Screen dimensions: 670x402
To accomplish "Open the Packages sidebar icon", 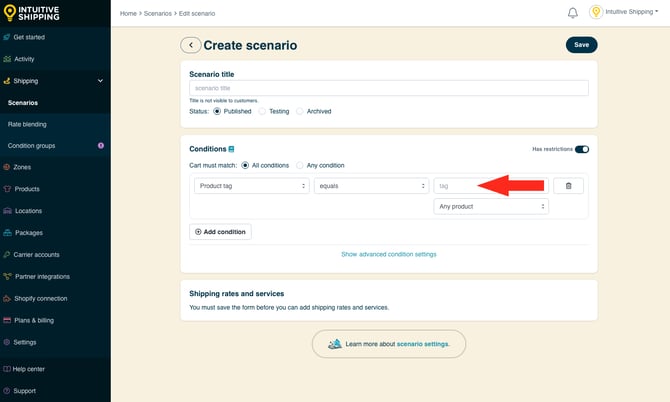I will 7,233.
